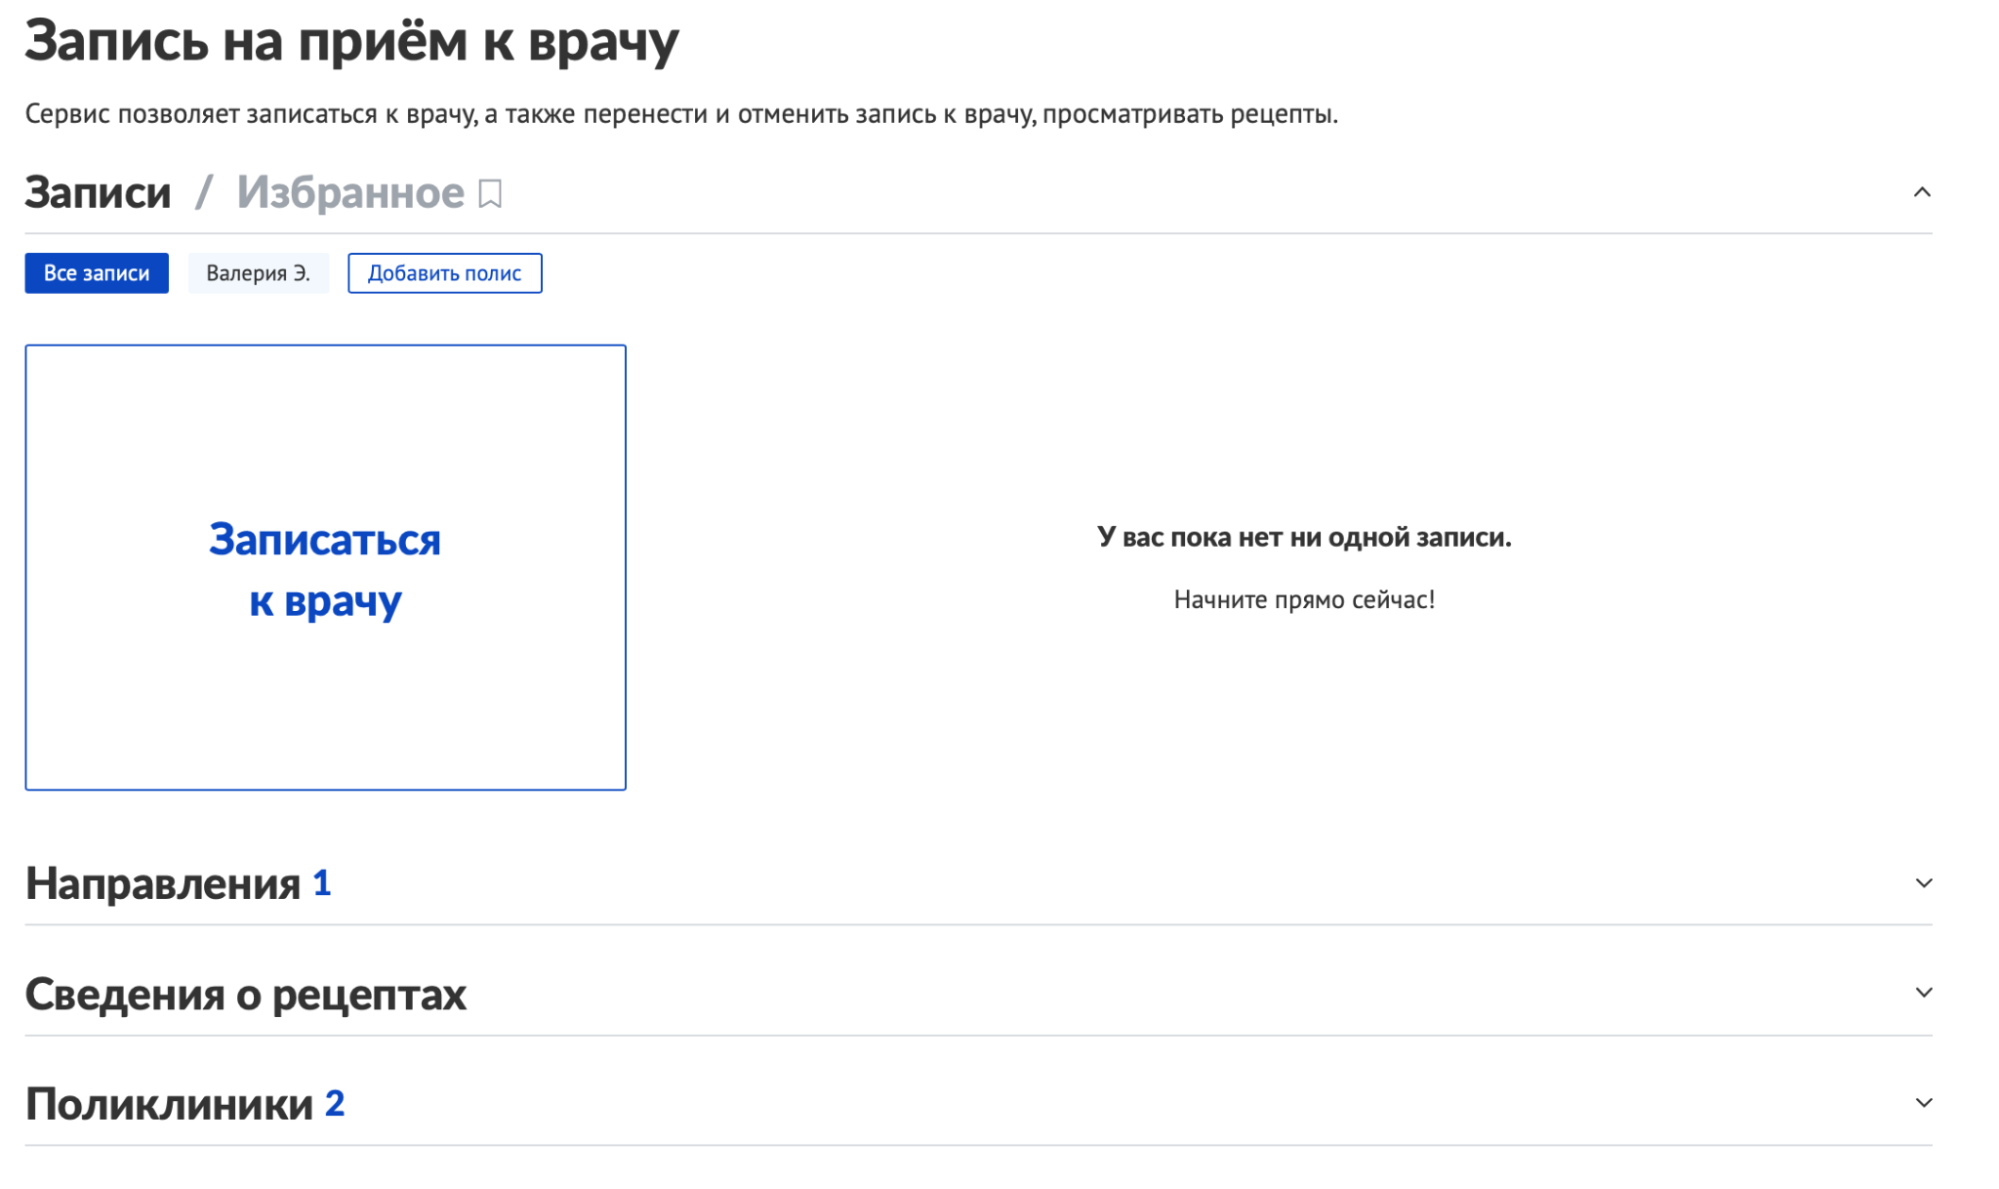This screenshot has height=1189, width=1999.
Task: Click the bookmark icon next to Избранное
Action: 490,193
